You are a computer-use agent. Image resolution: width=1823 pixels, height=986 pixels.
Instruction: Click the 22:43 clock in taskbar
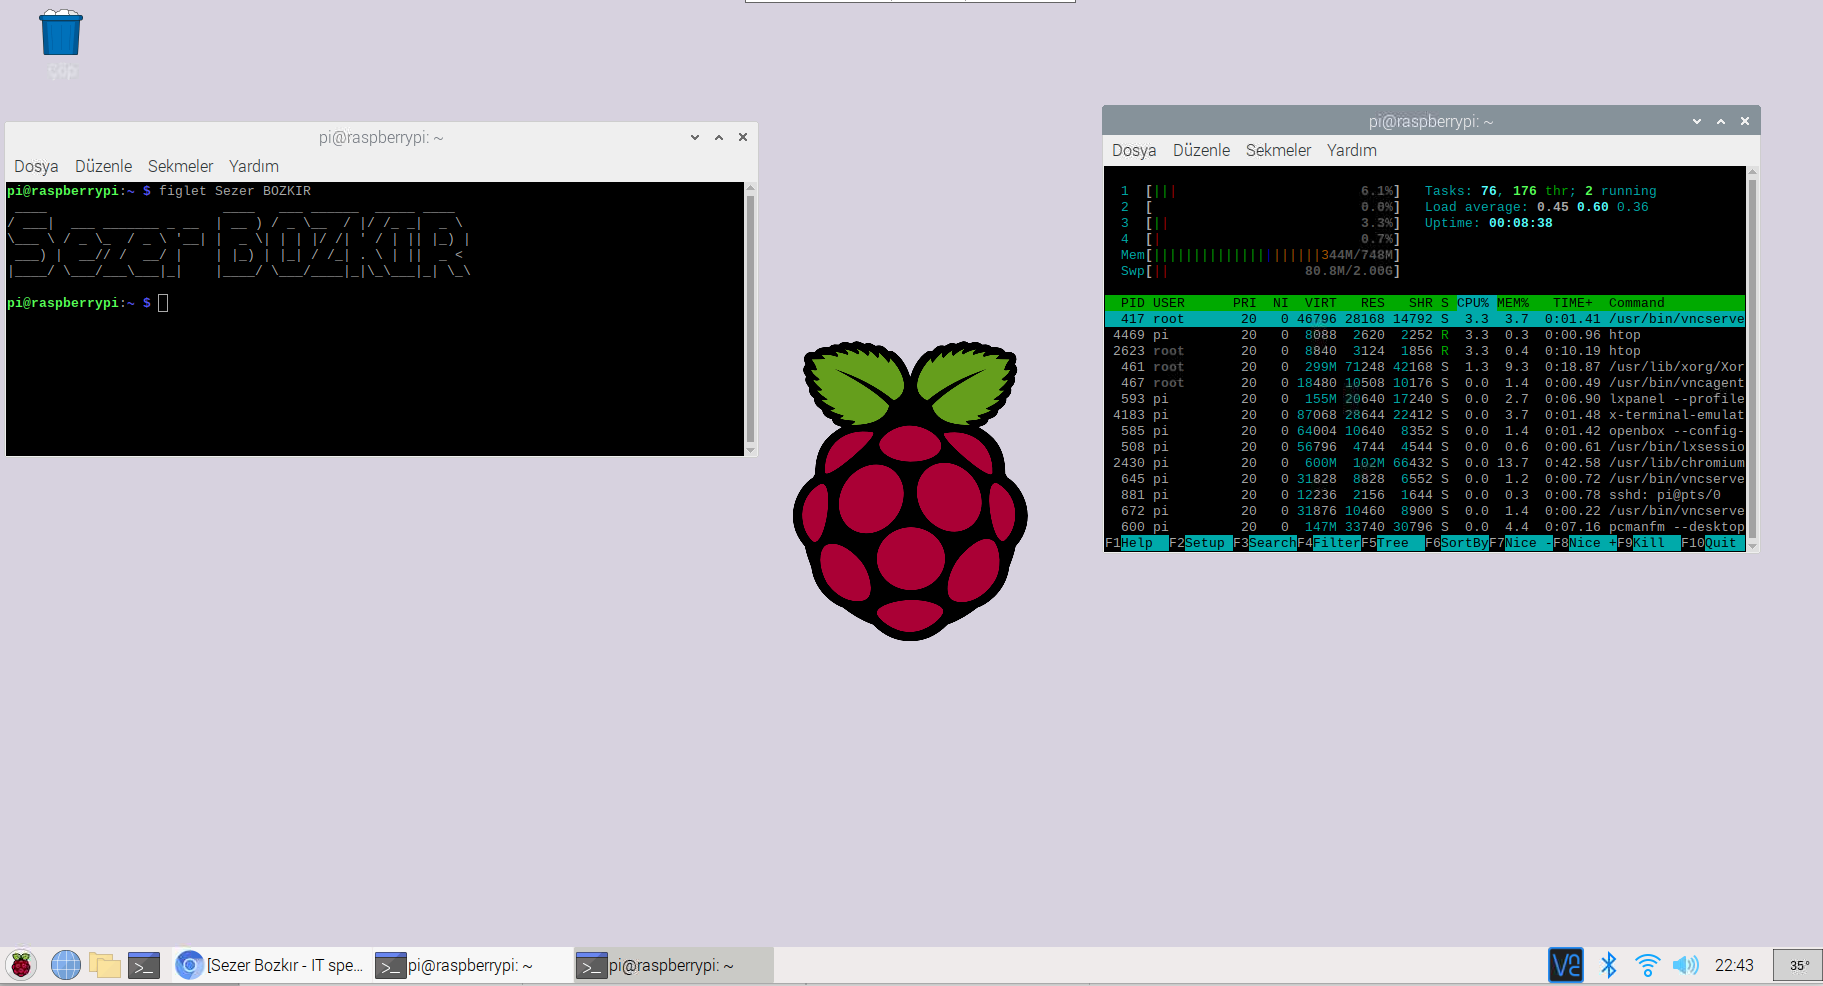click(x=1734, y=965)
